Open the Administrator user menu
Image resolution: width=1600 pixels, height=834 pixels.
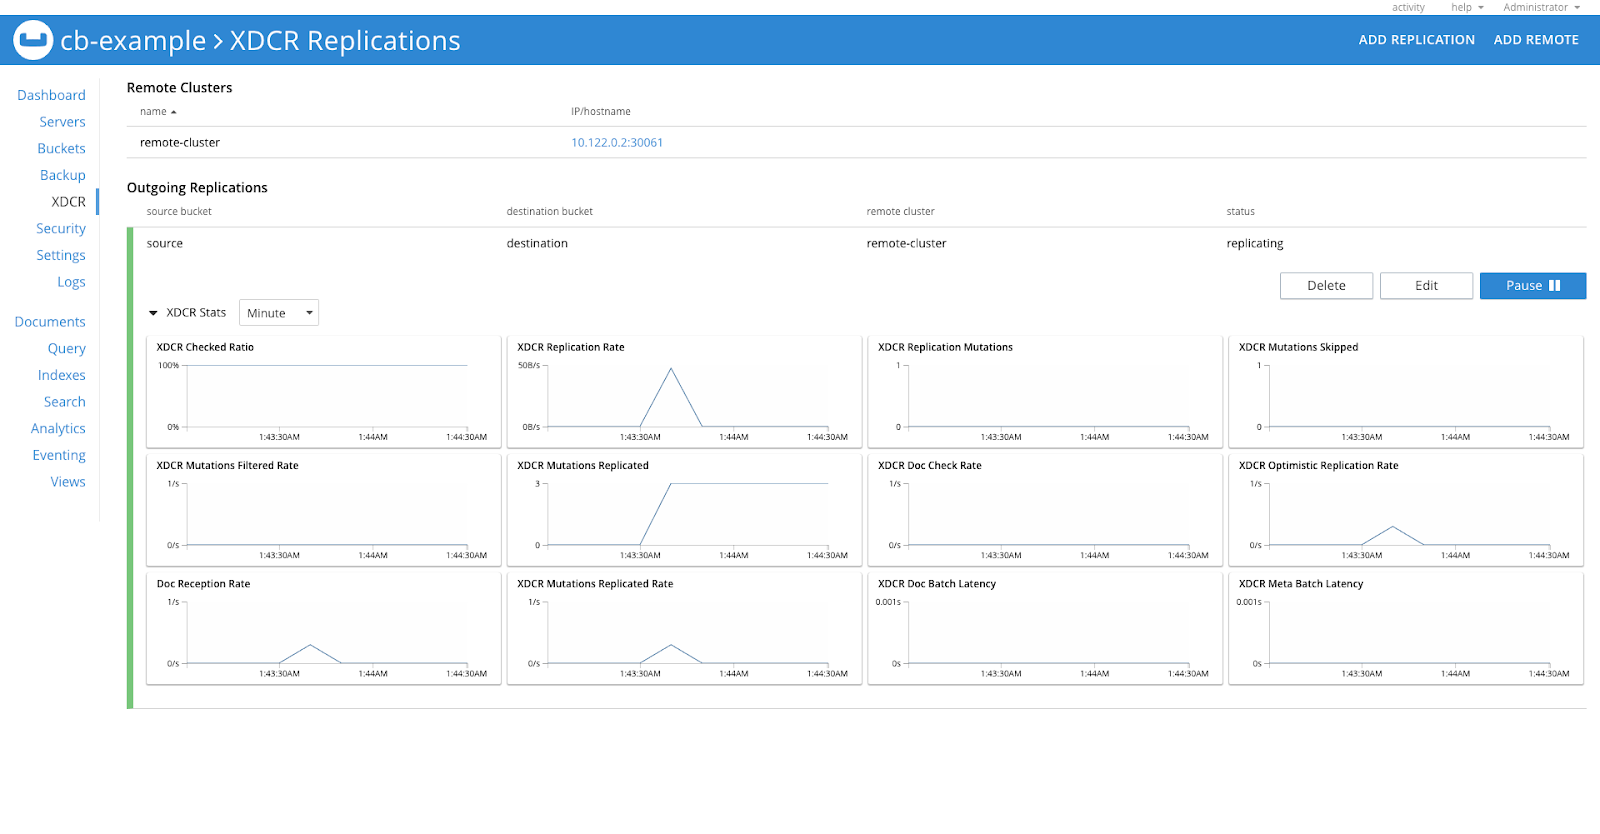pos(1540,7)
